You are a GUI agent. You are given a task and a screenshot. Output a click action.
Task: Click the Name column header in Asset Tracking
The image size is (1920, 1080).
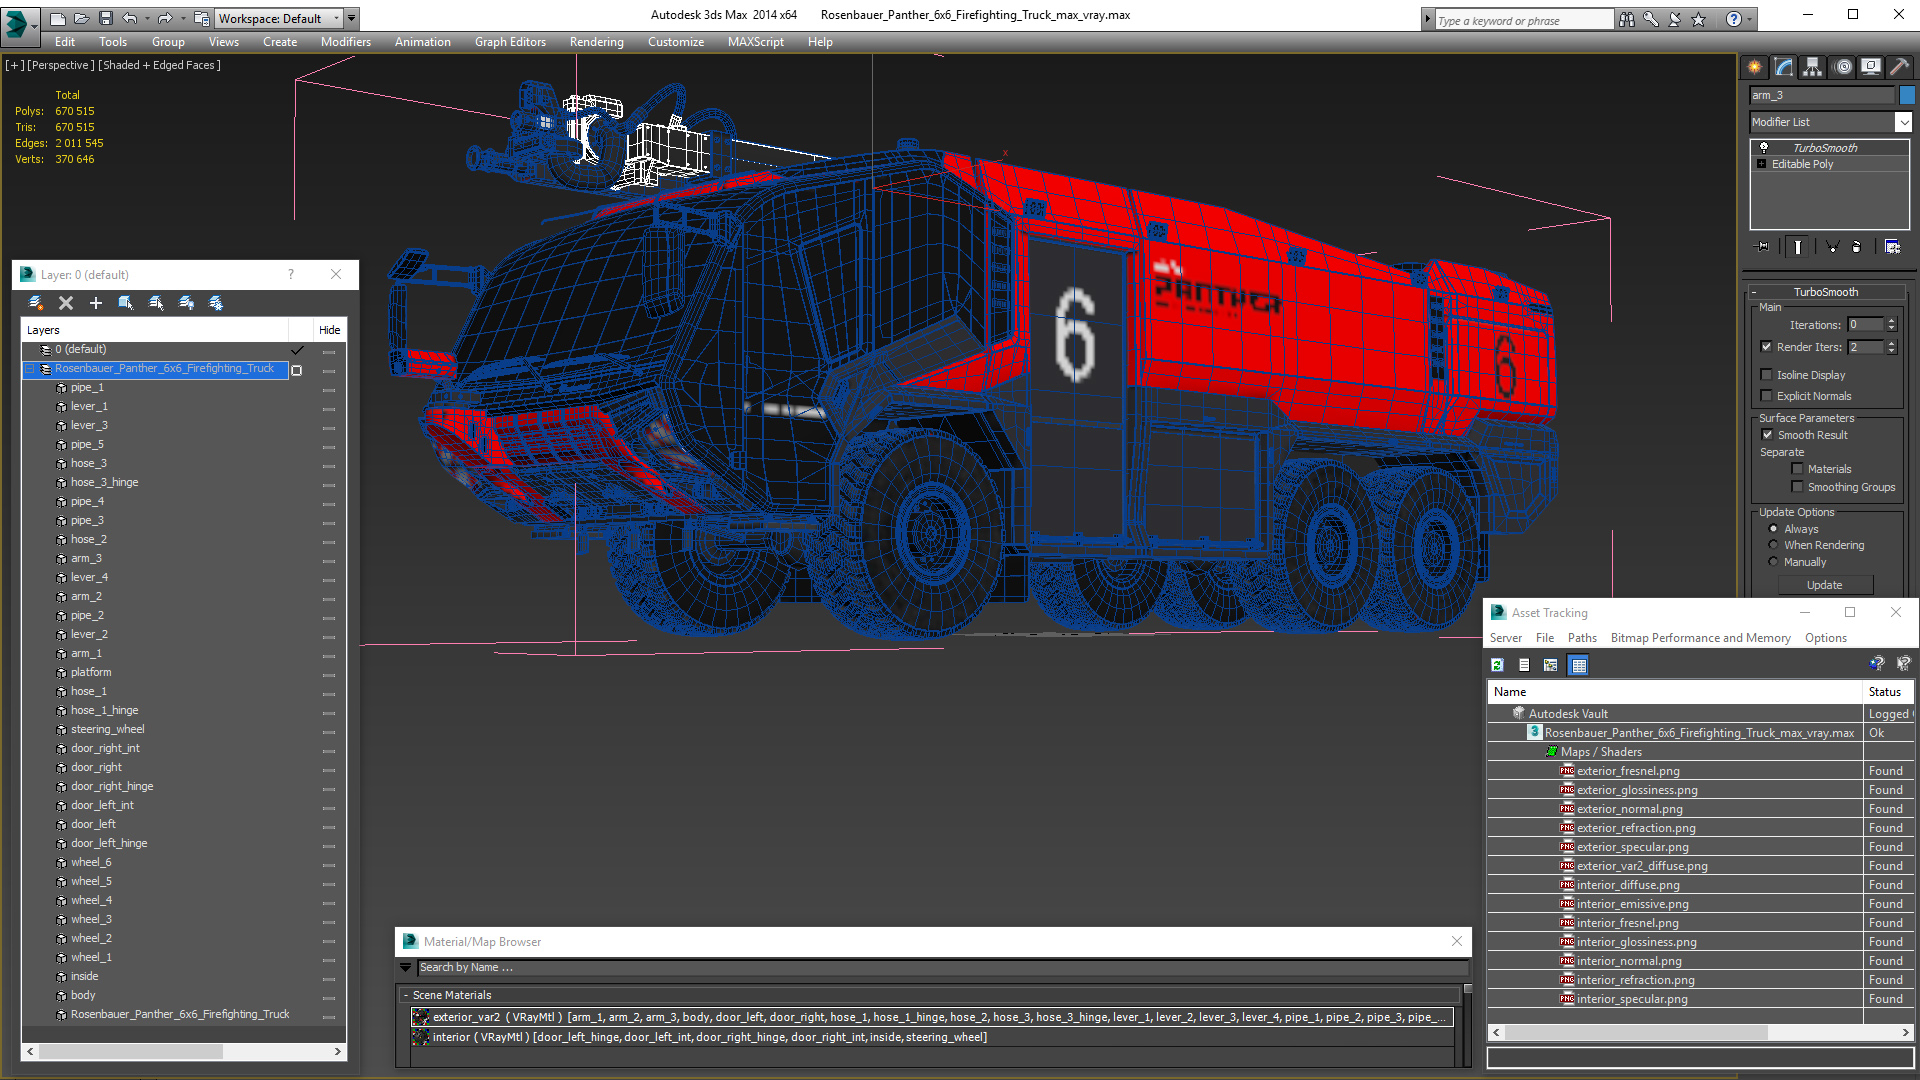[1675, 692]
